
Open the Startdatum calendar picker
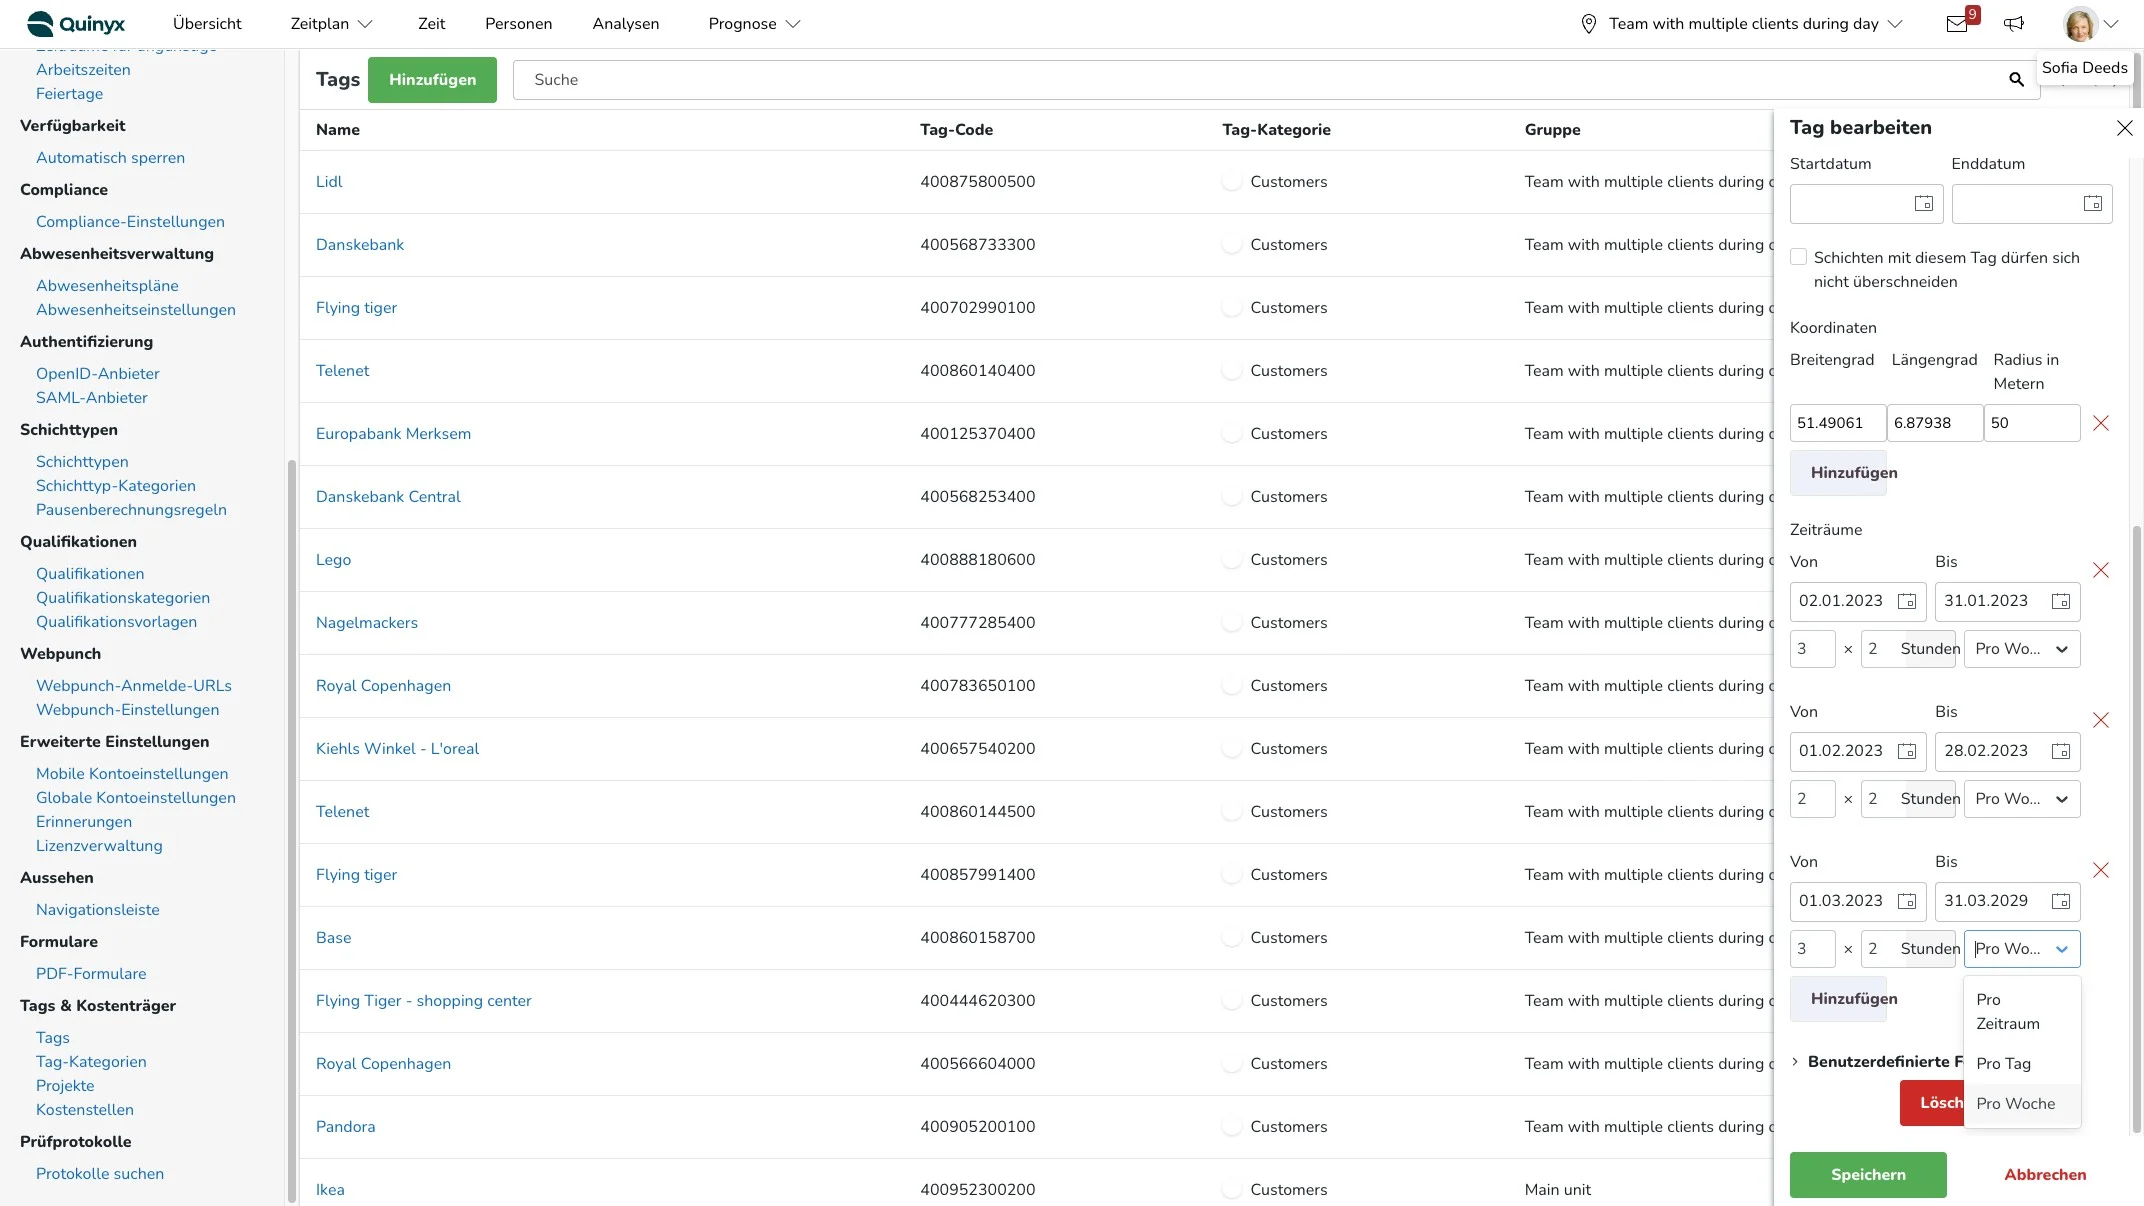coord(1923,204)
